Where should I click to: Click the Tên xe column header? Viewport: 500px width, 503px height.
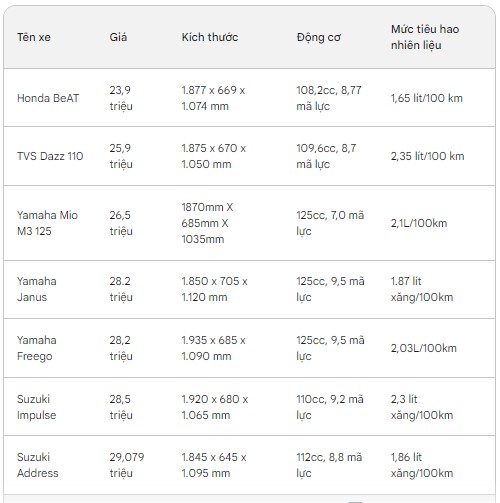(34, 37)
